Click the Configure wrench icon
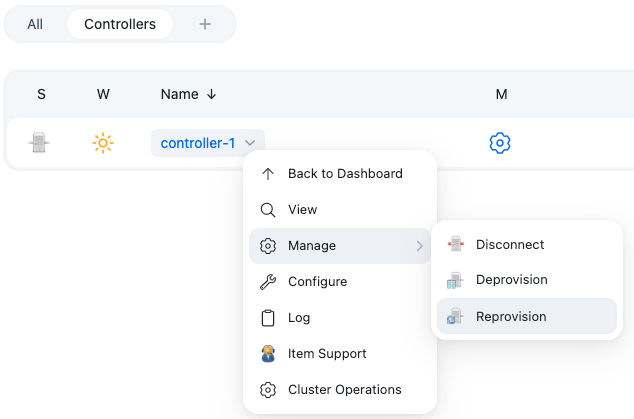The height and width of the screenshot is (419, 634). [267, 282]
